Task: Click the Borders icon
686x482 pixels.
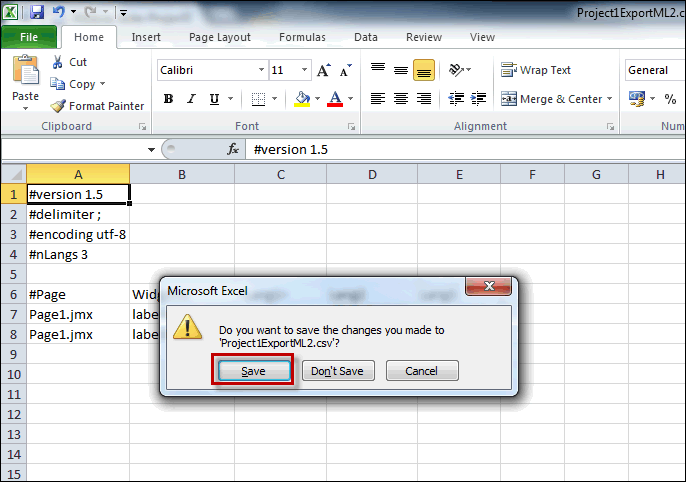Action: [x=259, y=99]
